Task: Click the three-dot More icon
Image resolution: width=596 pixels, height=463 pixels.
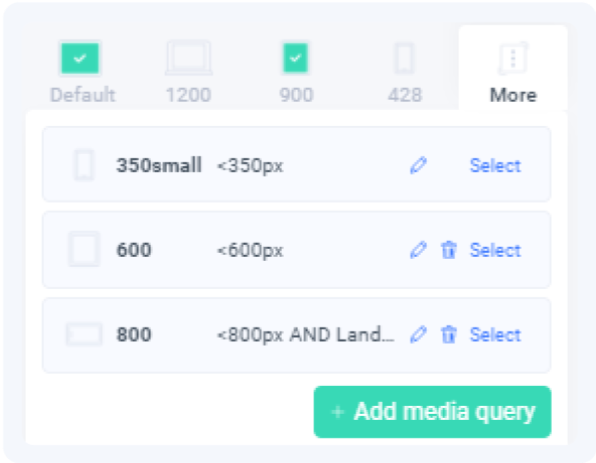Action: [x=513, y=58]
